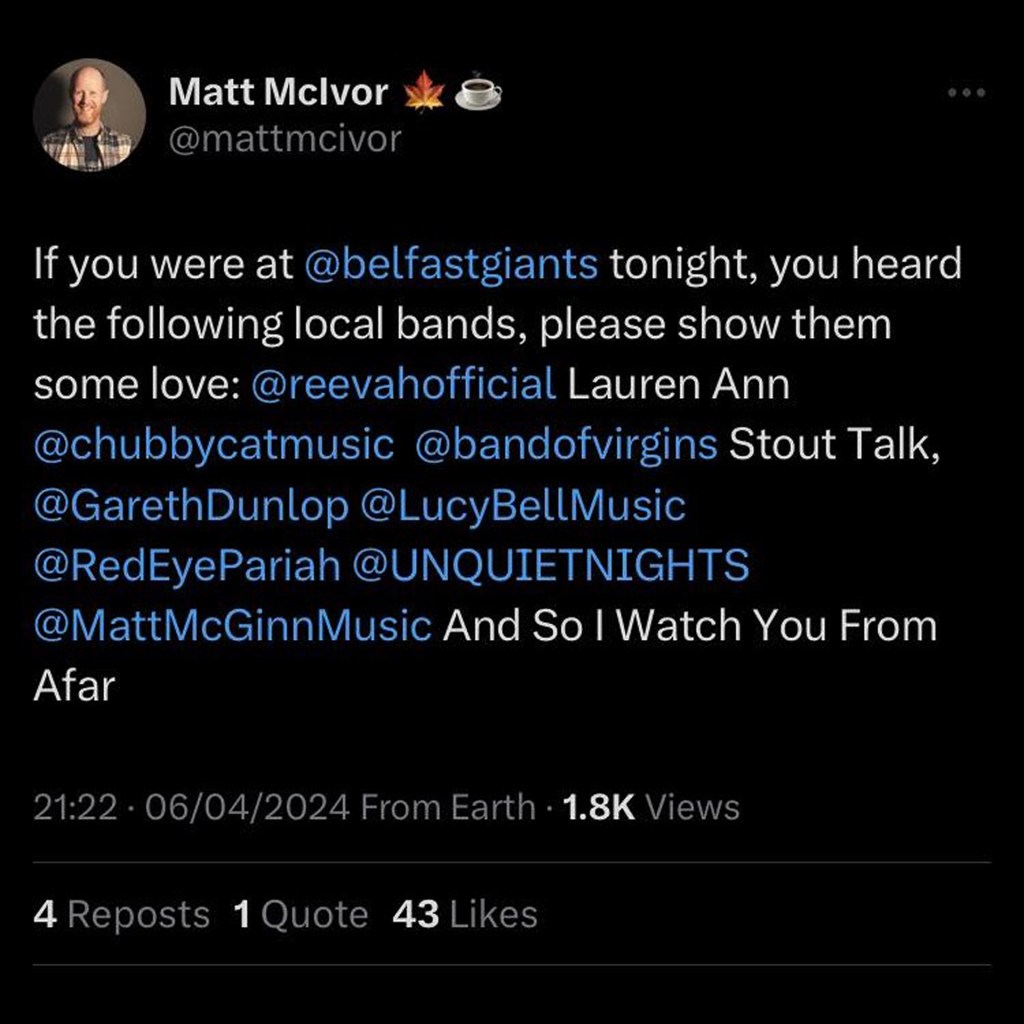Click Matt McIvor's profile picture
1024x1024 pixels.
[90, 114]
